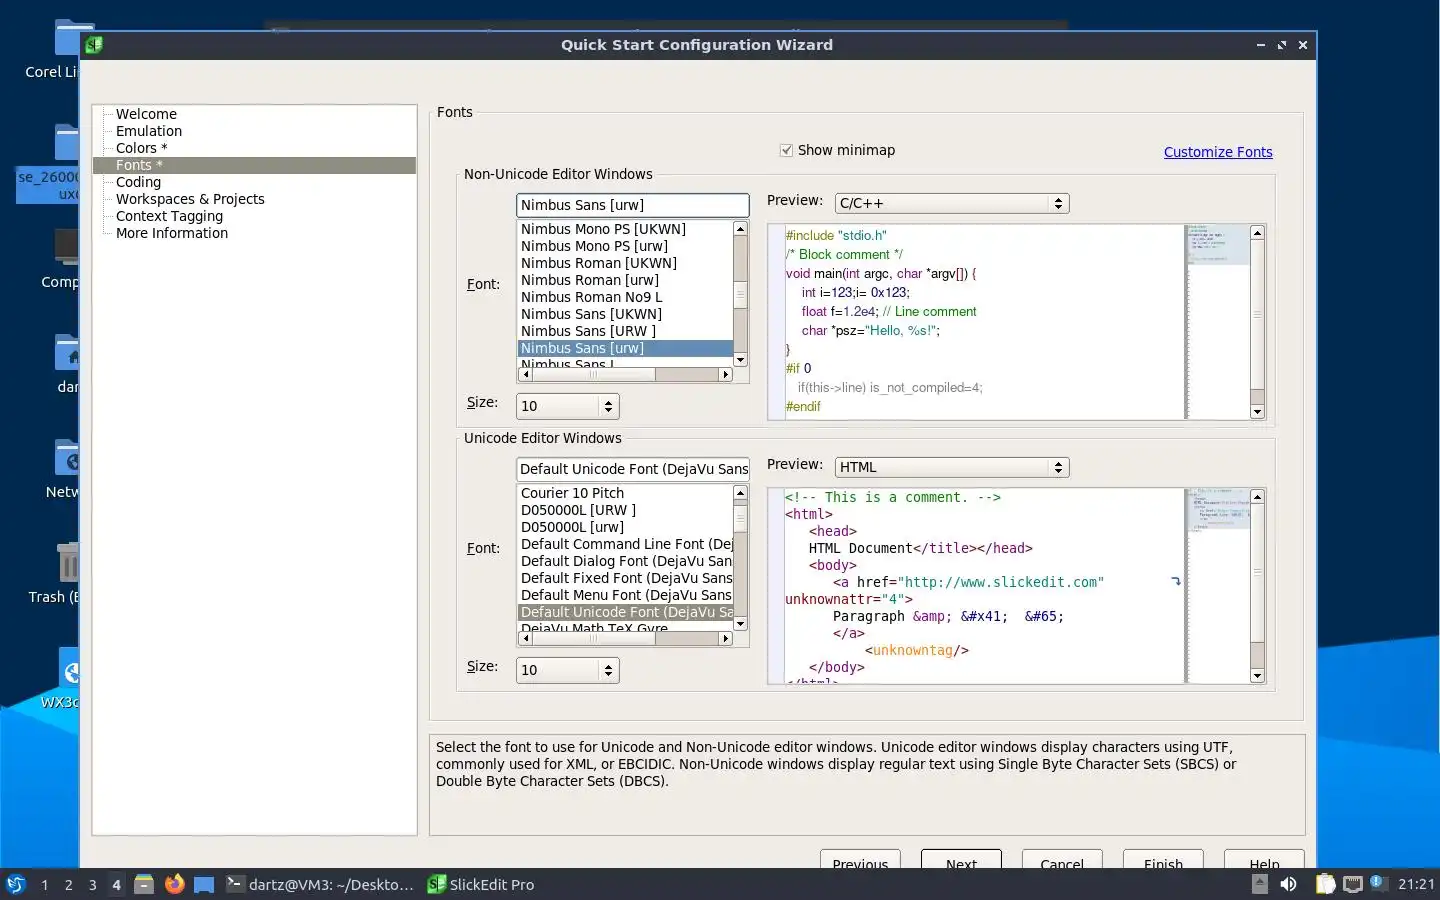Click the Finish wizard button

1163,860
